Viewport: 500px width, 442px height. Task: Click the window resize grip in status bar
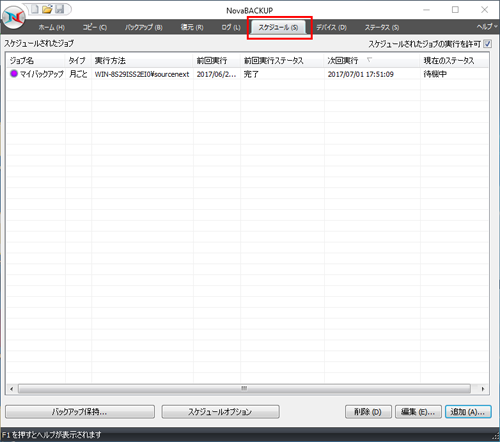[x=496, y=437]
